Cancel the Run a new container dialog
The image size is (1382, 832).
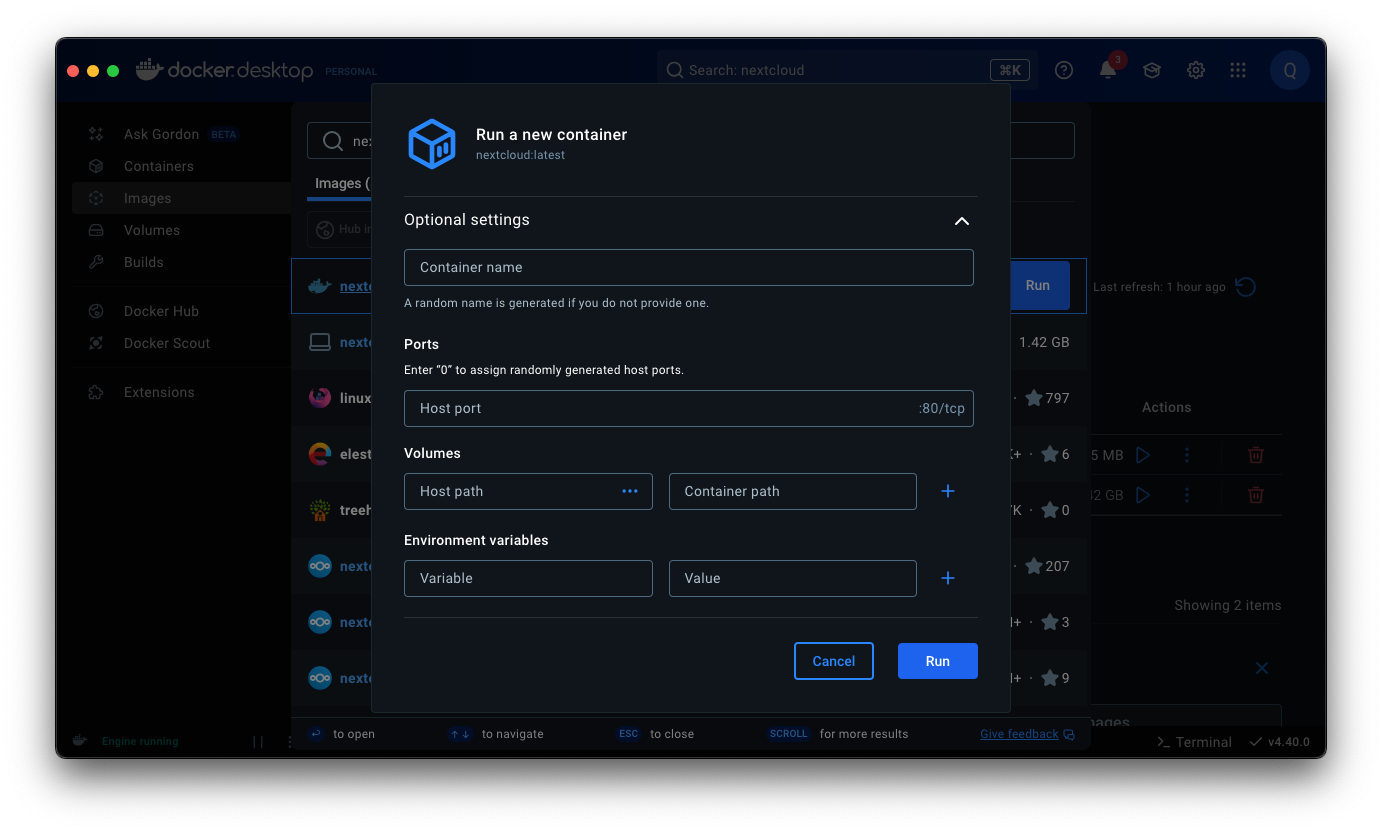pos(834,661)
